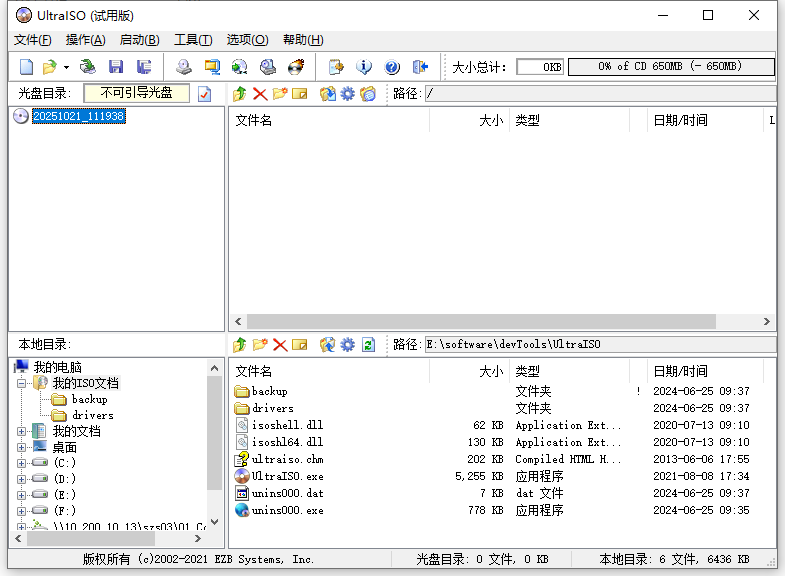Viewport: 785px width, 576px height.
Task: Click the Burn CD/DVD image flame icon
Action: (x=296, y=67)
